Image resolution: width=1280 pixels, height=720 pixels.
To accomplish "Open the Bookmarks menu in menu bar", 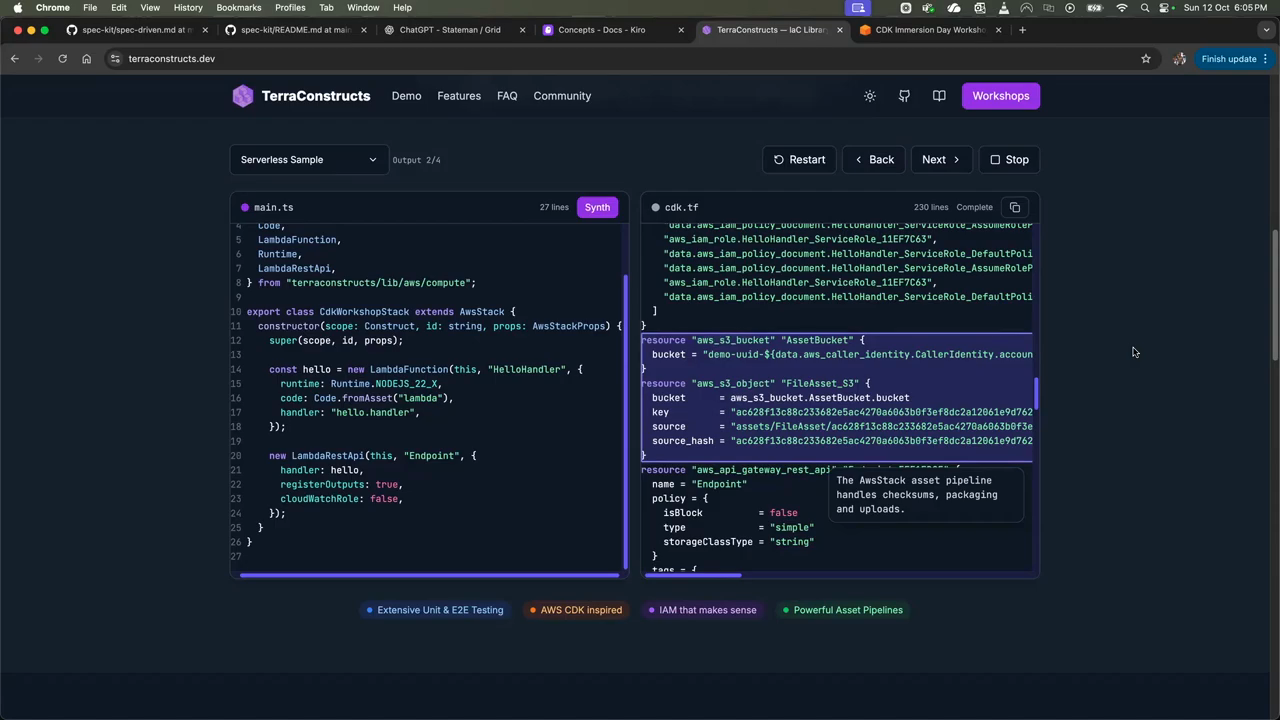I will pos(238,8).
